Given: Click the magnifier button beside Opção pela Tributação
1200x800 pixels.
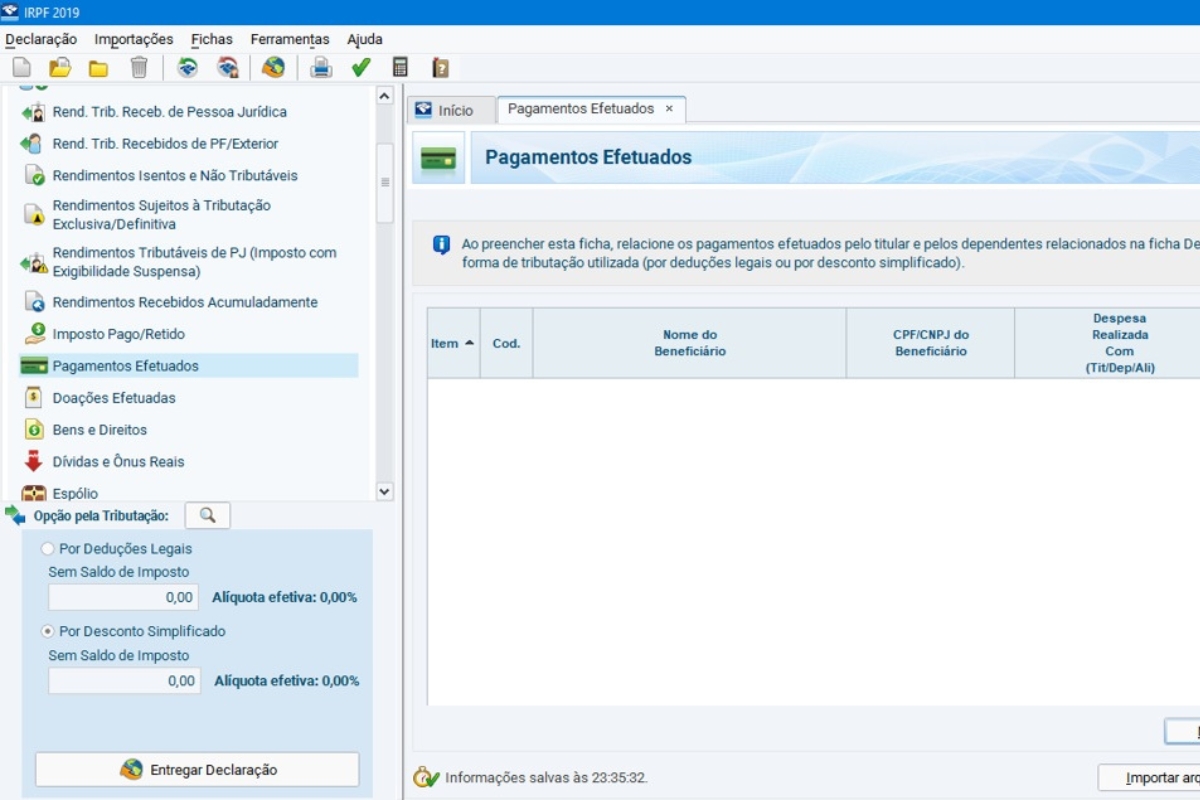Looking at the screenshot, I should tap(207, 515).
